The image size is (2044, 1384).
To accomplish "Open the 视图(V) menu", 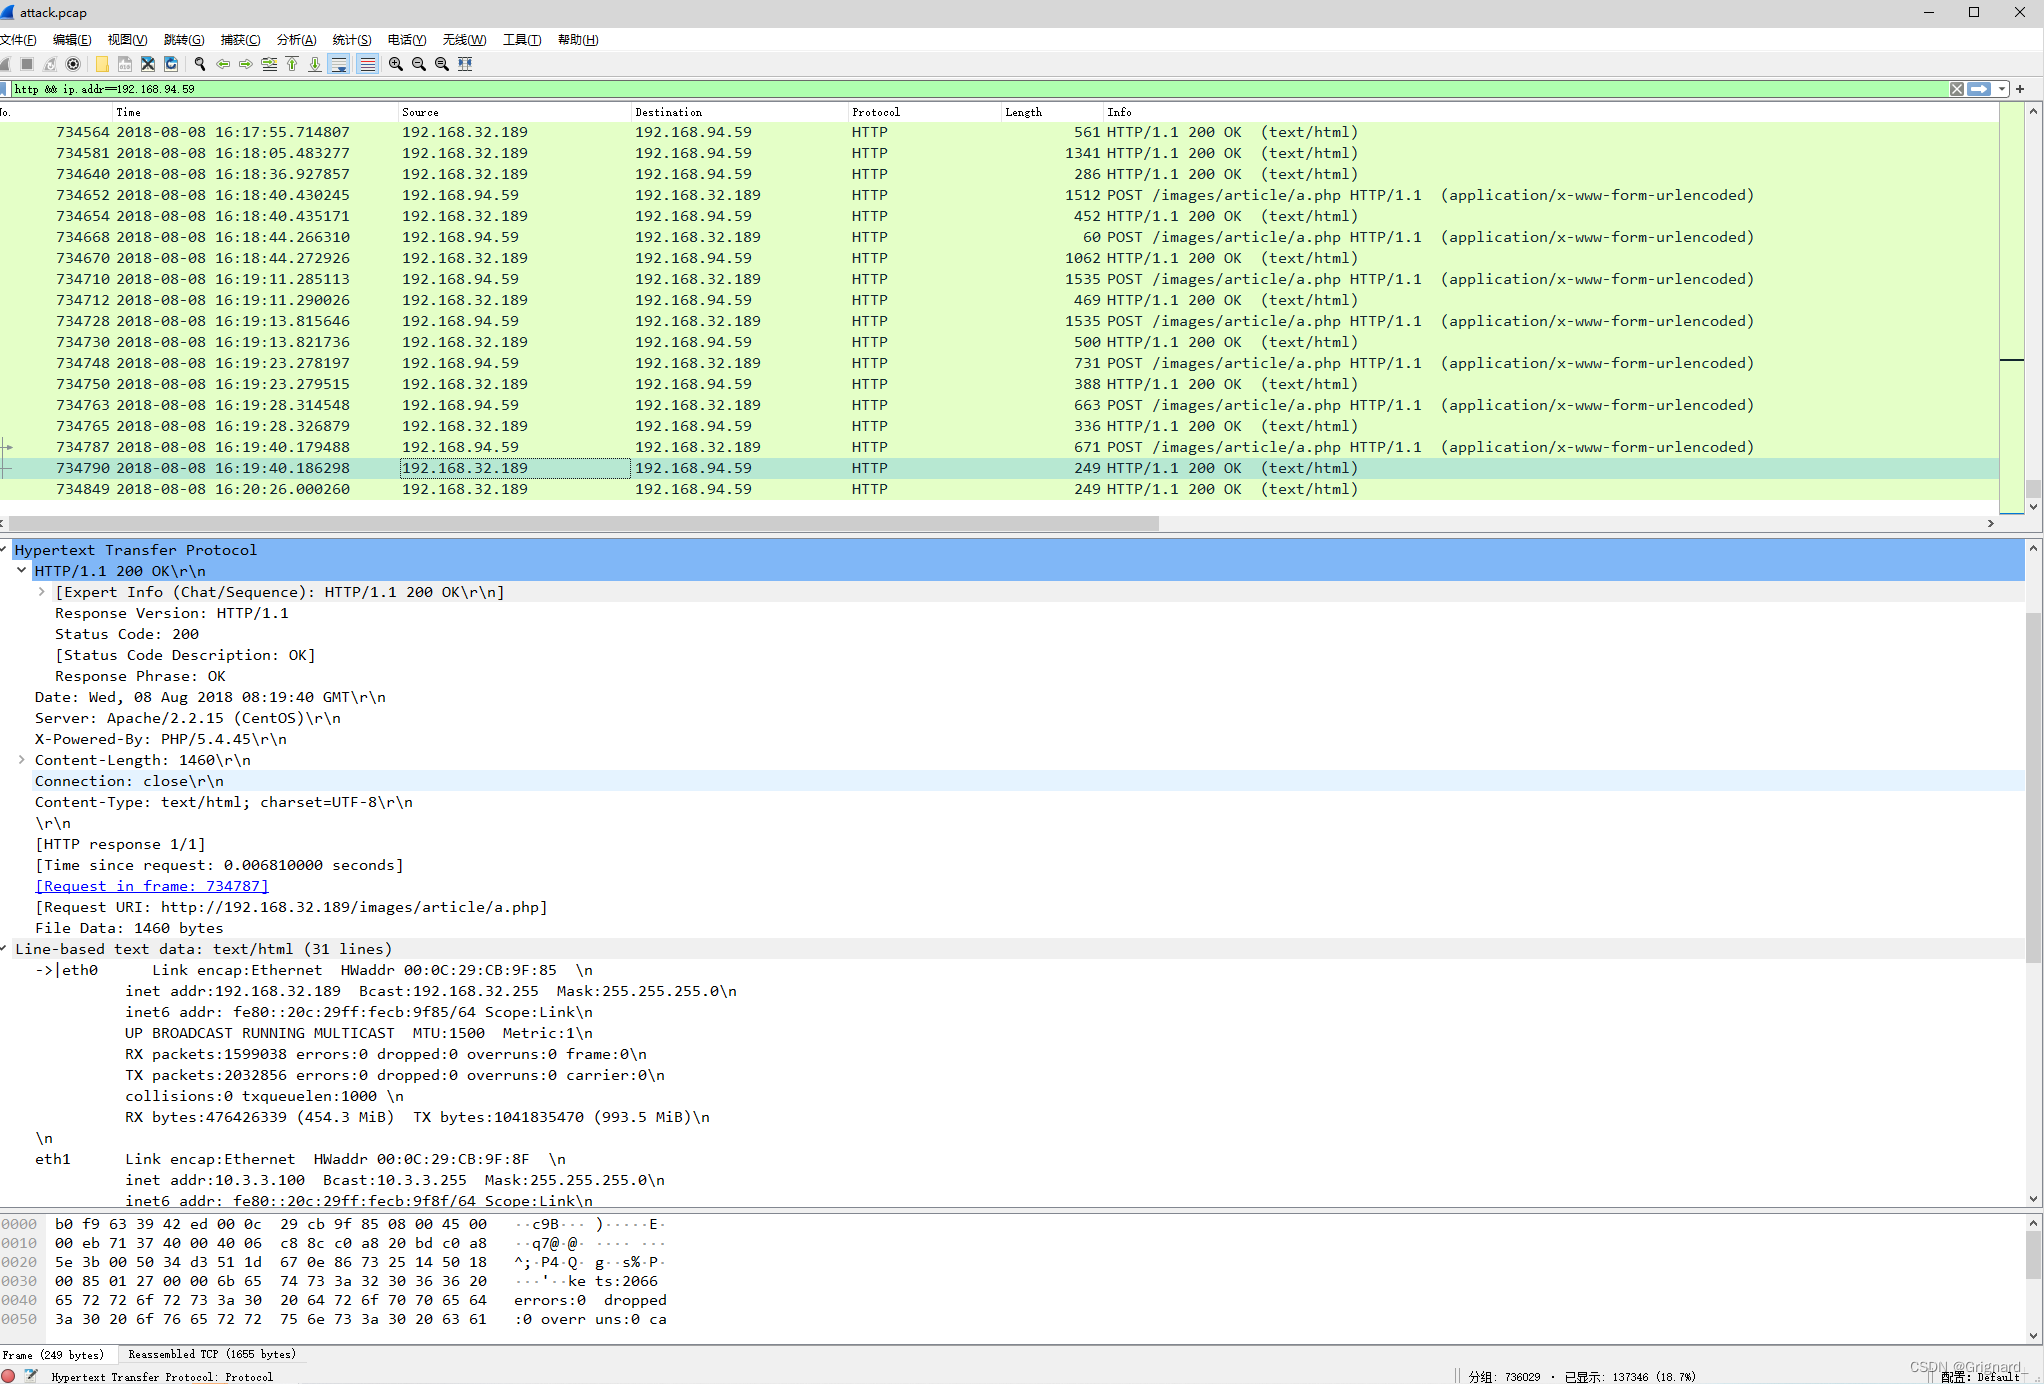I will coord(127,40).
